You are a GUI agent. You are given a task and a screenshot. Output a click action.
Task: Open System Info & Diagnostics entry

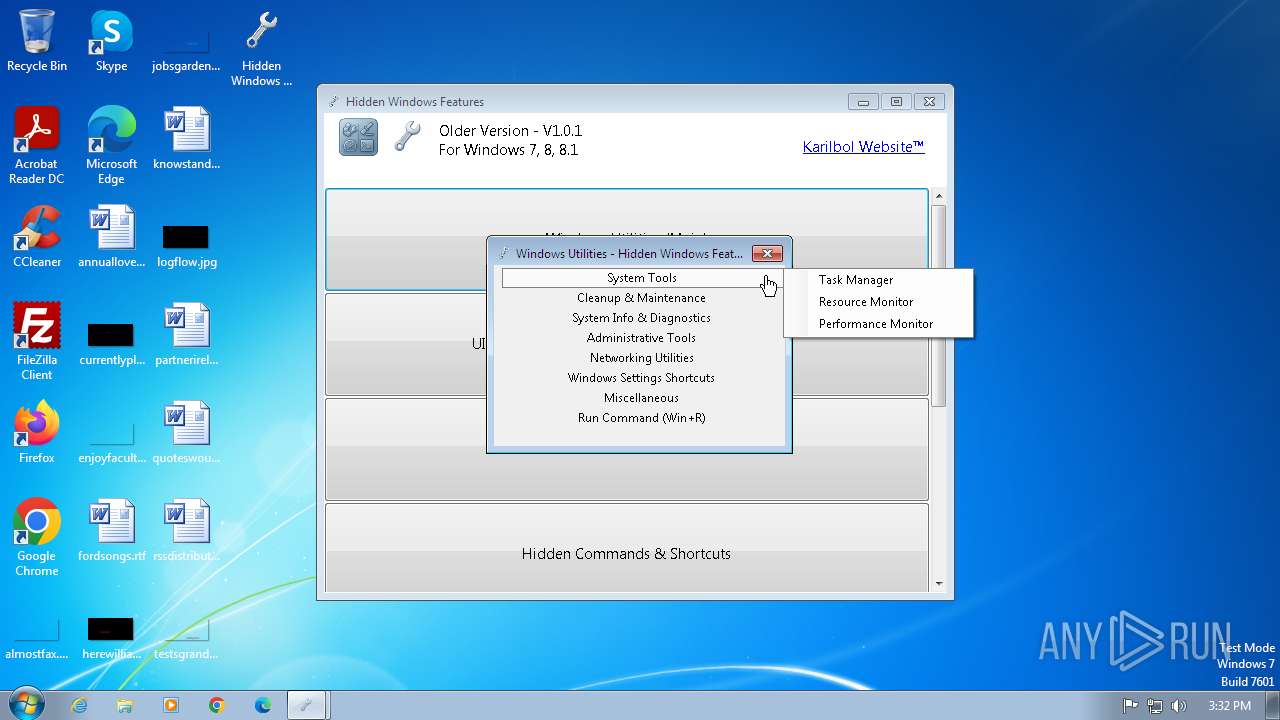click(641, 318)
